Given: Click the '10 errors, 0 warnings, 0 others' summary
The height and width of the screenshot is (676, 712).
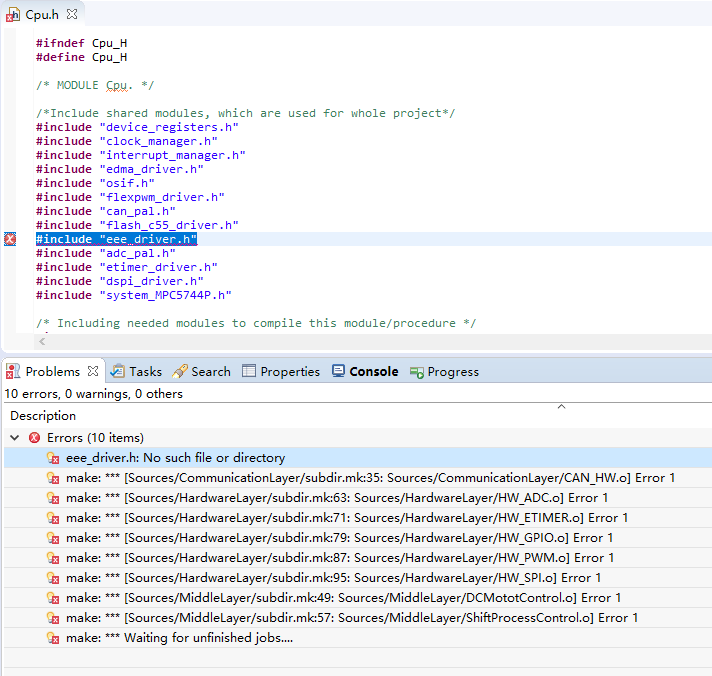Looking at the screenshot, I should (x=94, y=394).
